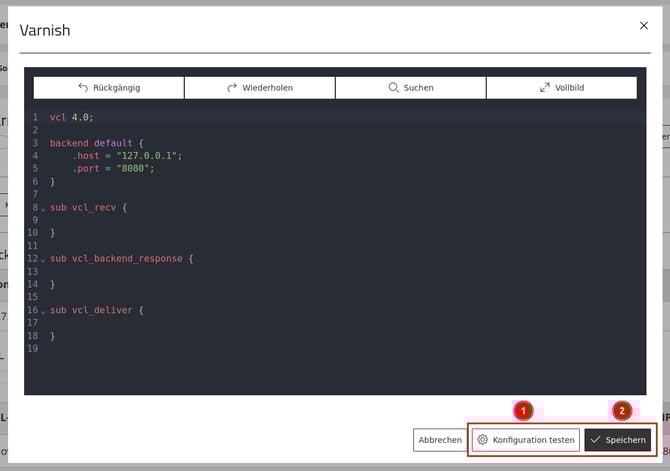This screenshot has height=471, width=670.
Task: Click the magnifier icon beside Suchen
Action: click(x=393, y=88)
